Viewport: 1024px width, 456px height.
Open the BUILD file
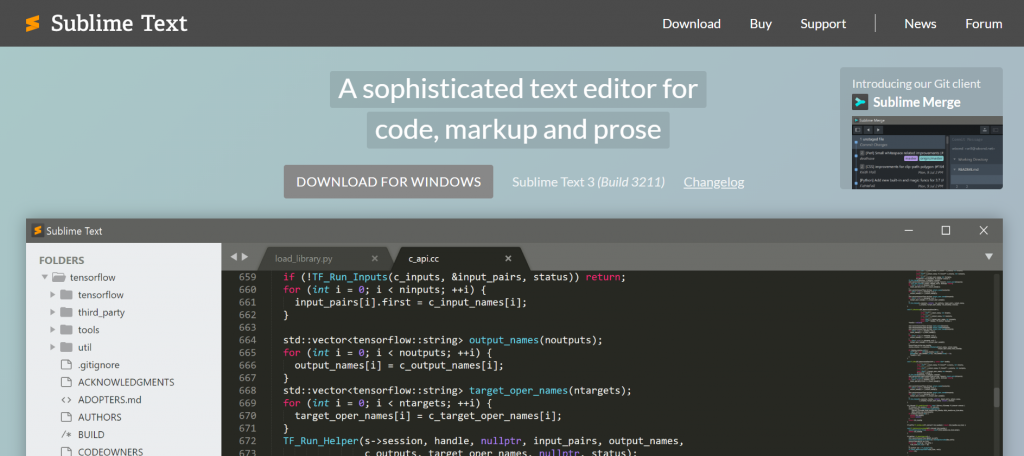point(91,434)
